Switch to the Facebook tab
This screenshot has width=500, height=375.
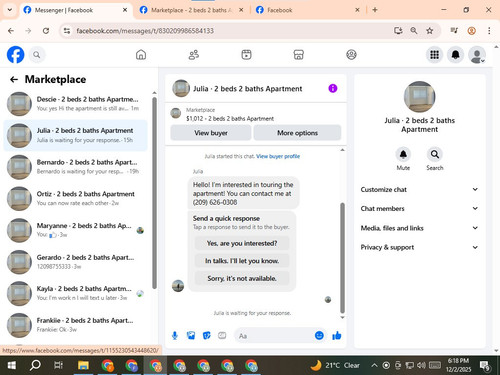307,10
